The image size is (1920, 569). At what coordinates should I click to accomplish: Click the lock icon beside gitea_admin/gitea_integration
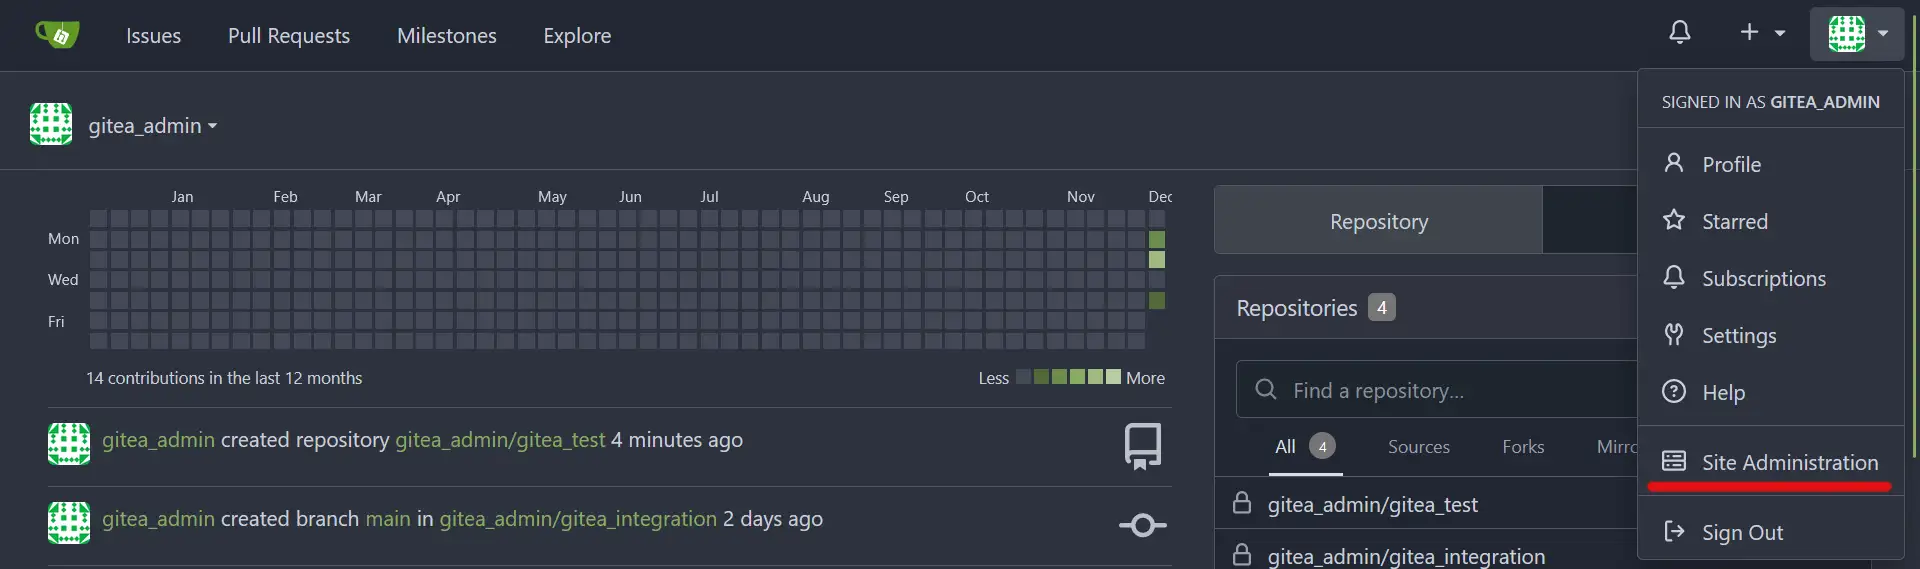click(1242, 554)
